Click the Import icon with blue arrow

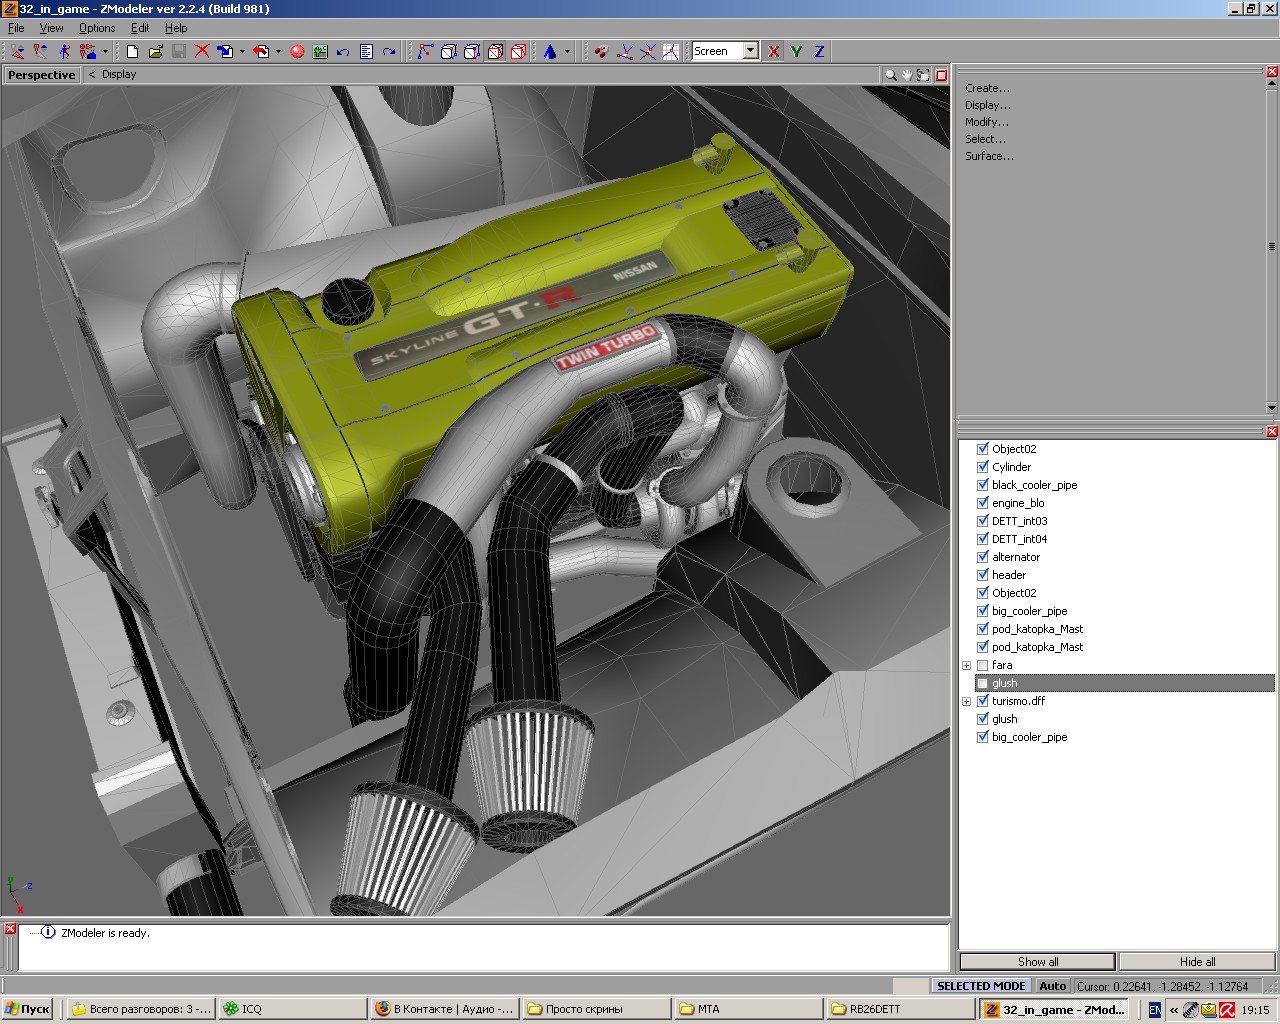225,51
